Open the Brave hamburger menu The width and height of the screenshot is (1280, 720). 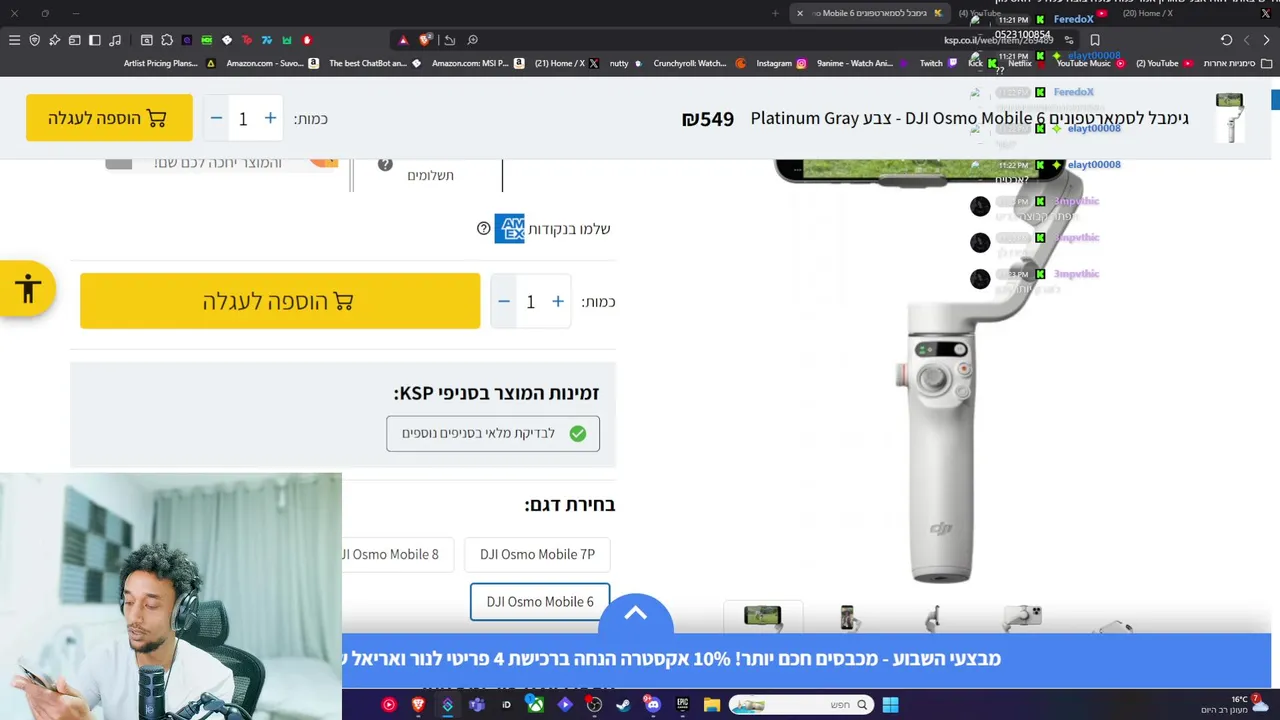point(14,40)
